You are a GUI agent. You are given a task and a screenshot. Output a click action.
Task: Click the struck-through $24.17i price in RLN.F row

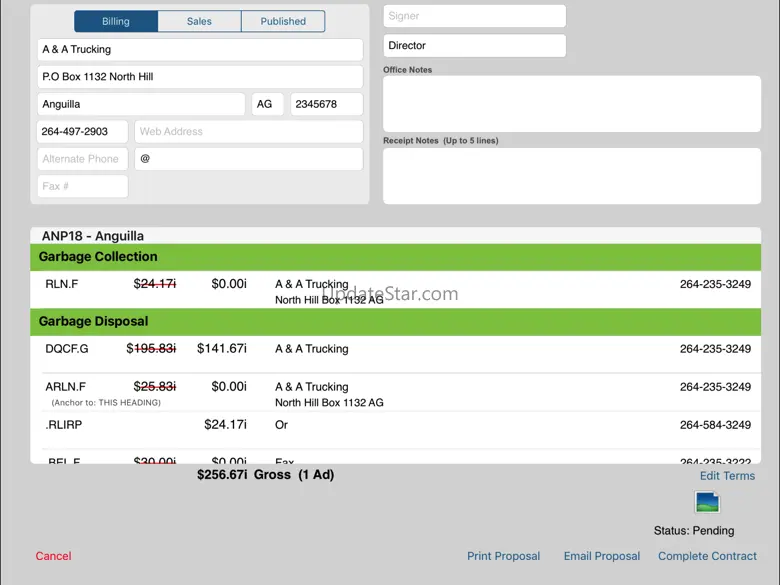pyautogui.click(x=155, y=284)
